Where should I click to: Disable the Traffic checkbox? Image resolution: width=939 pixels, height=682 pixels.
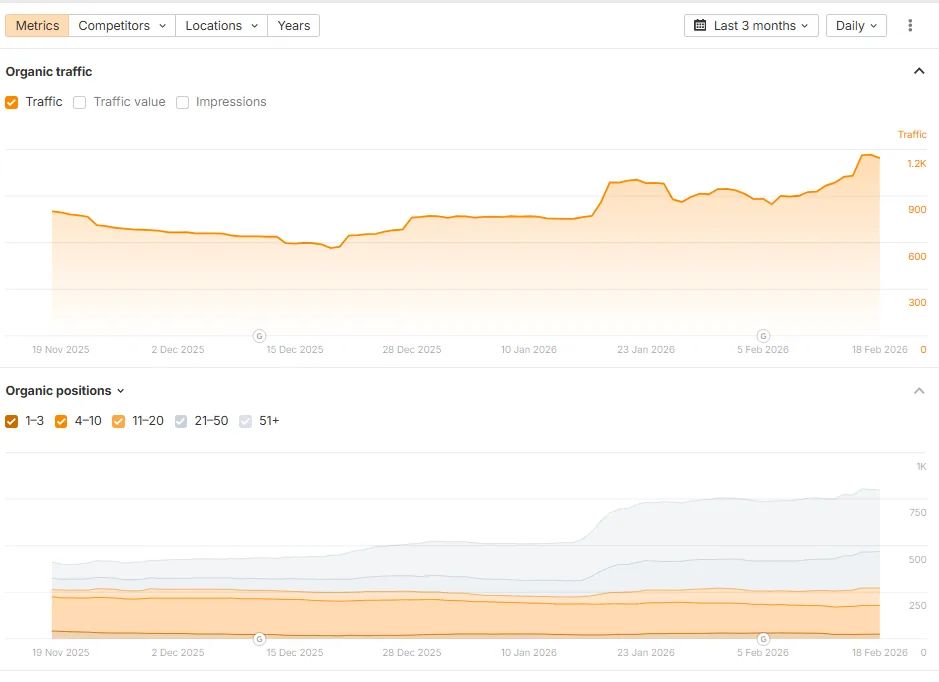point(12,102)
